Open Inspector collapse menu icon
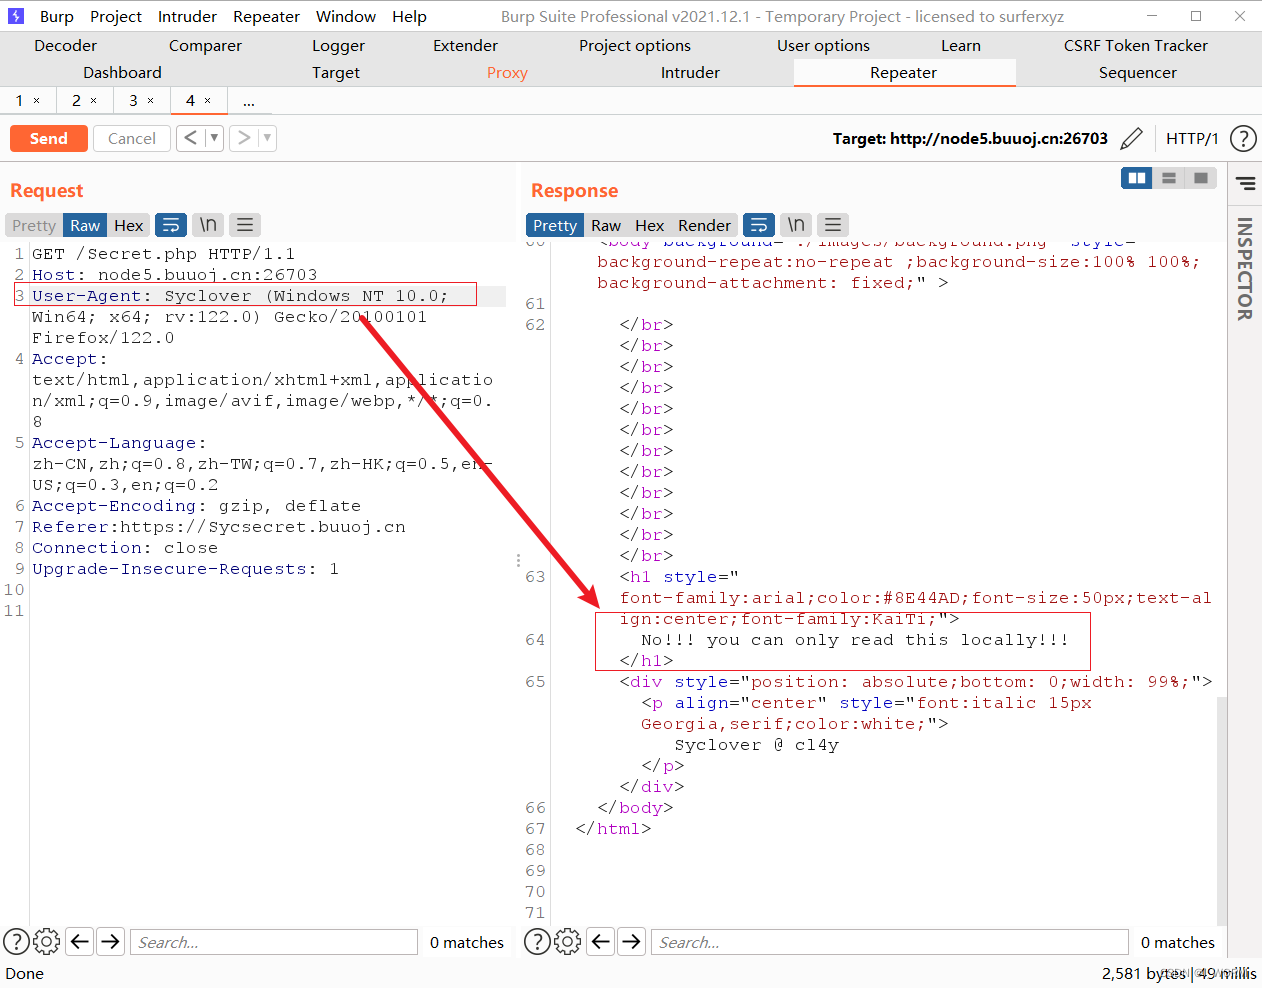Screen dimensions: 1262x988 (1245, 183)
